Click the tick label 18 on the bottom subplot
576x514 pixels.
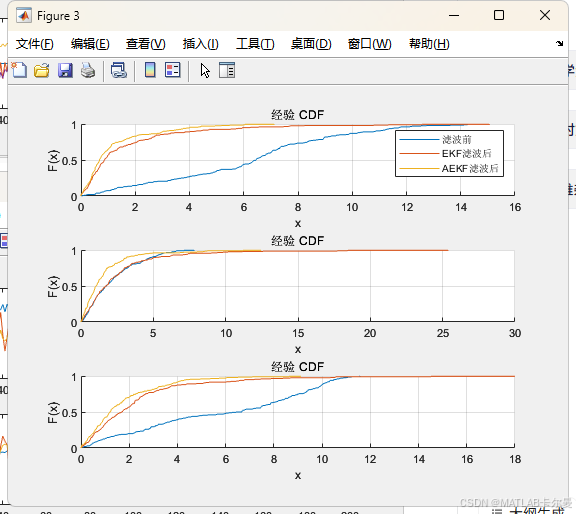click(x=515, y=459)
